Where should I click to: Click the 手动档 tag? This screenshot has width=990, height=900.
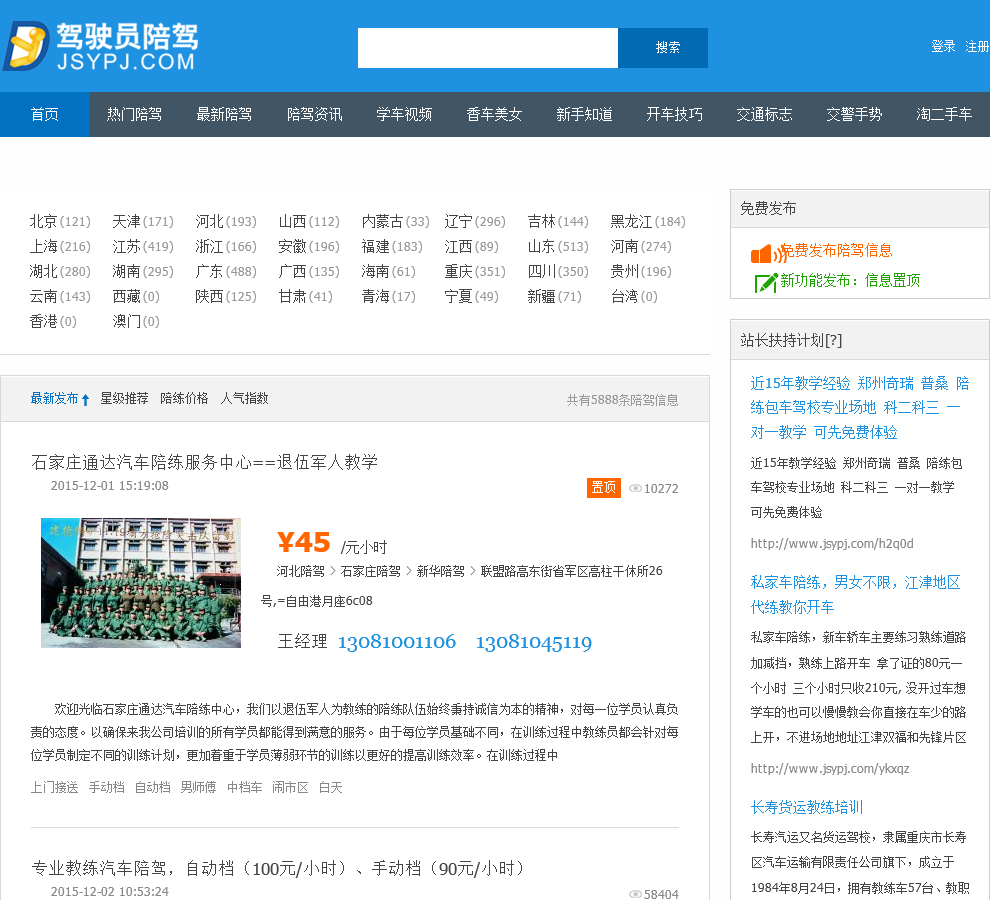click(107, 788)
